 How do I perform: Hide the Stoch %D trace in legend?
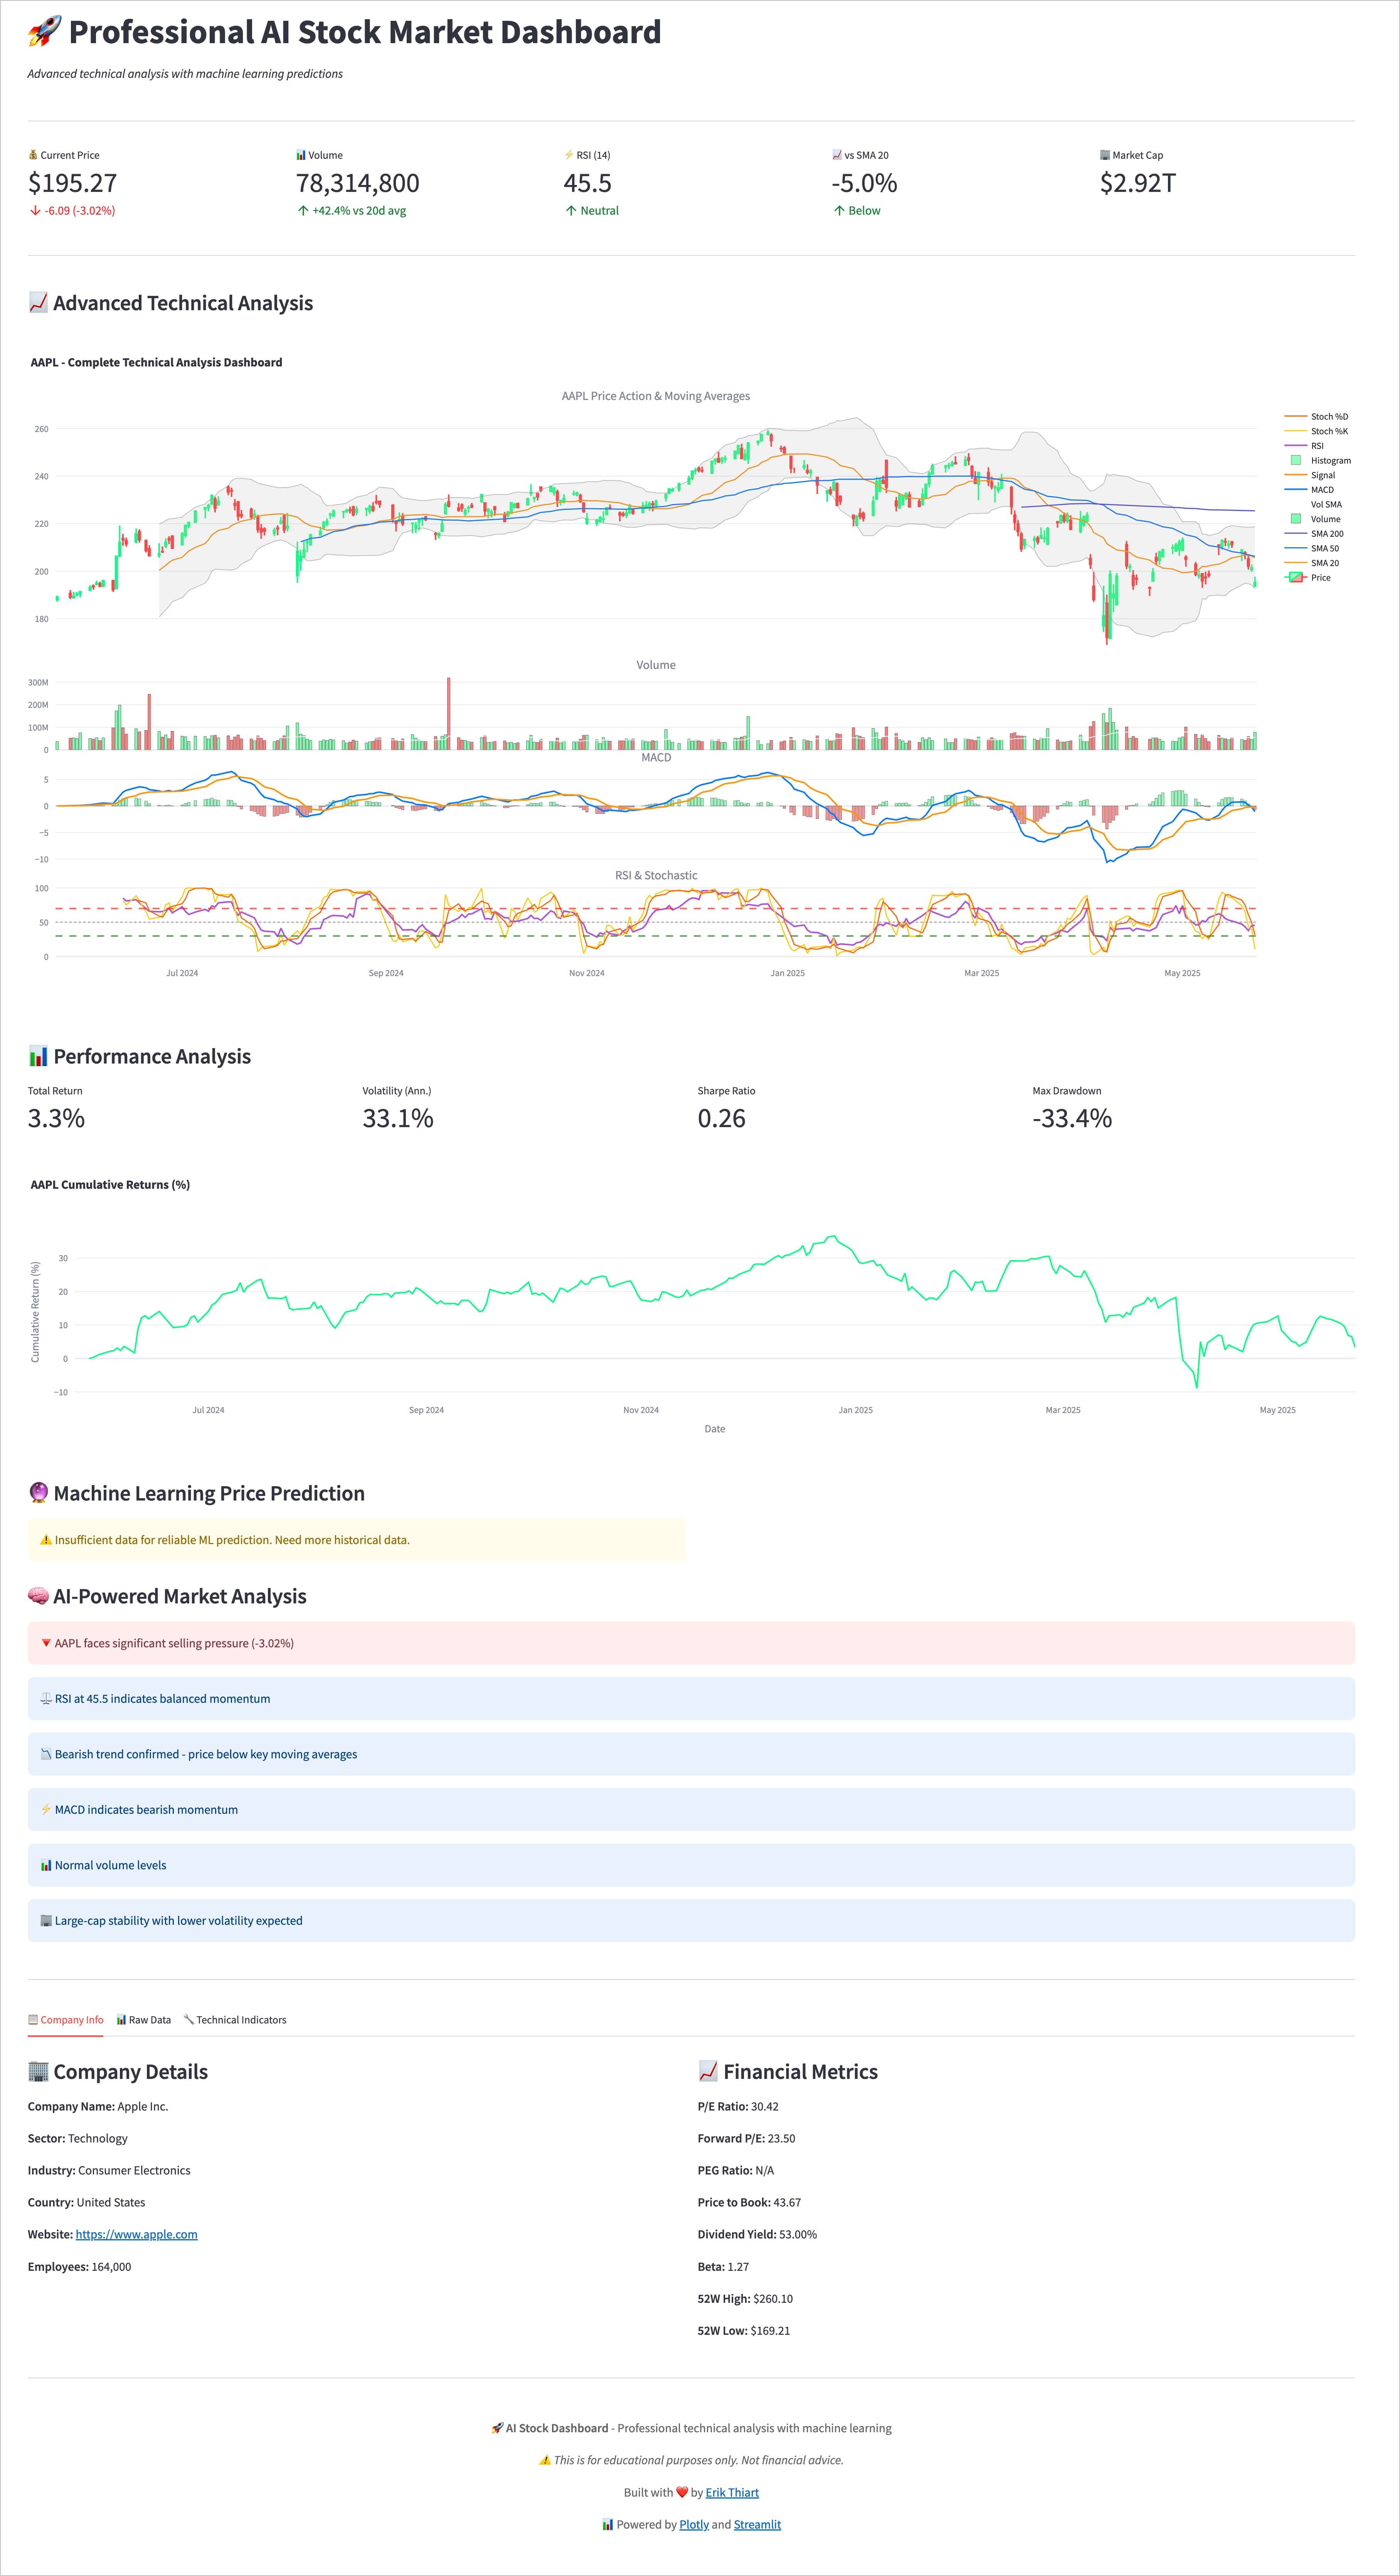(x=1316, y=416)
